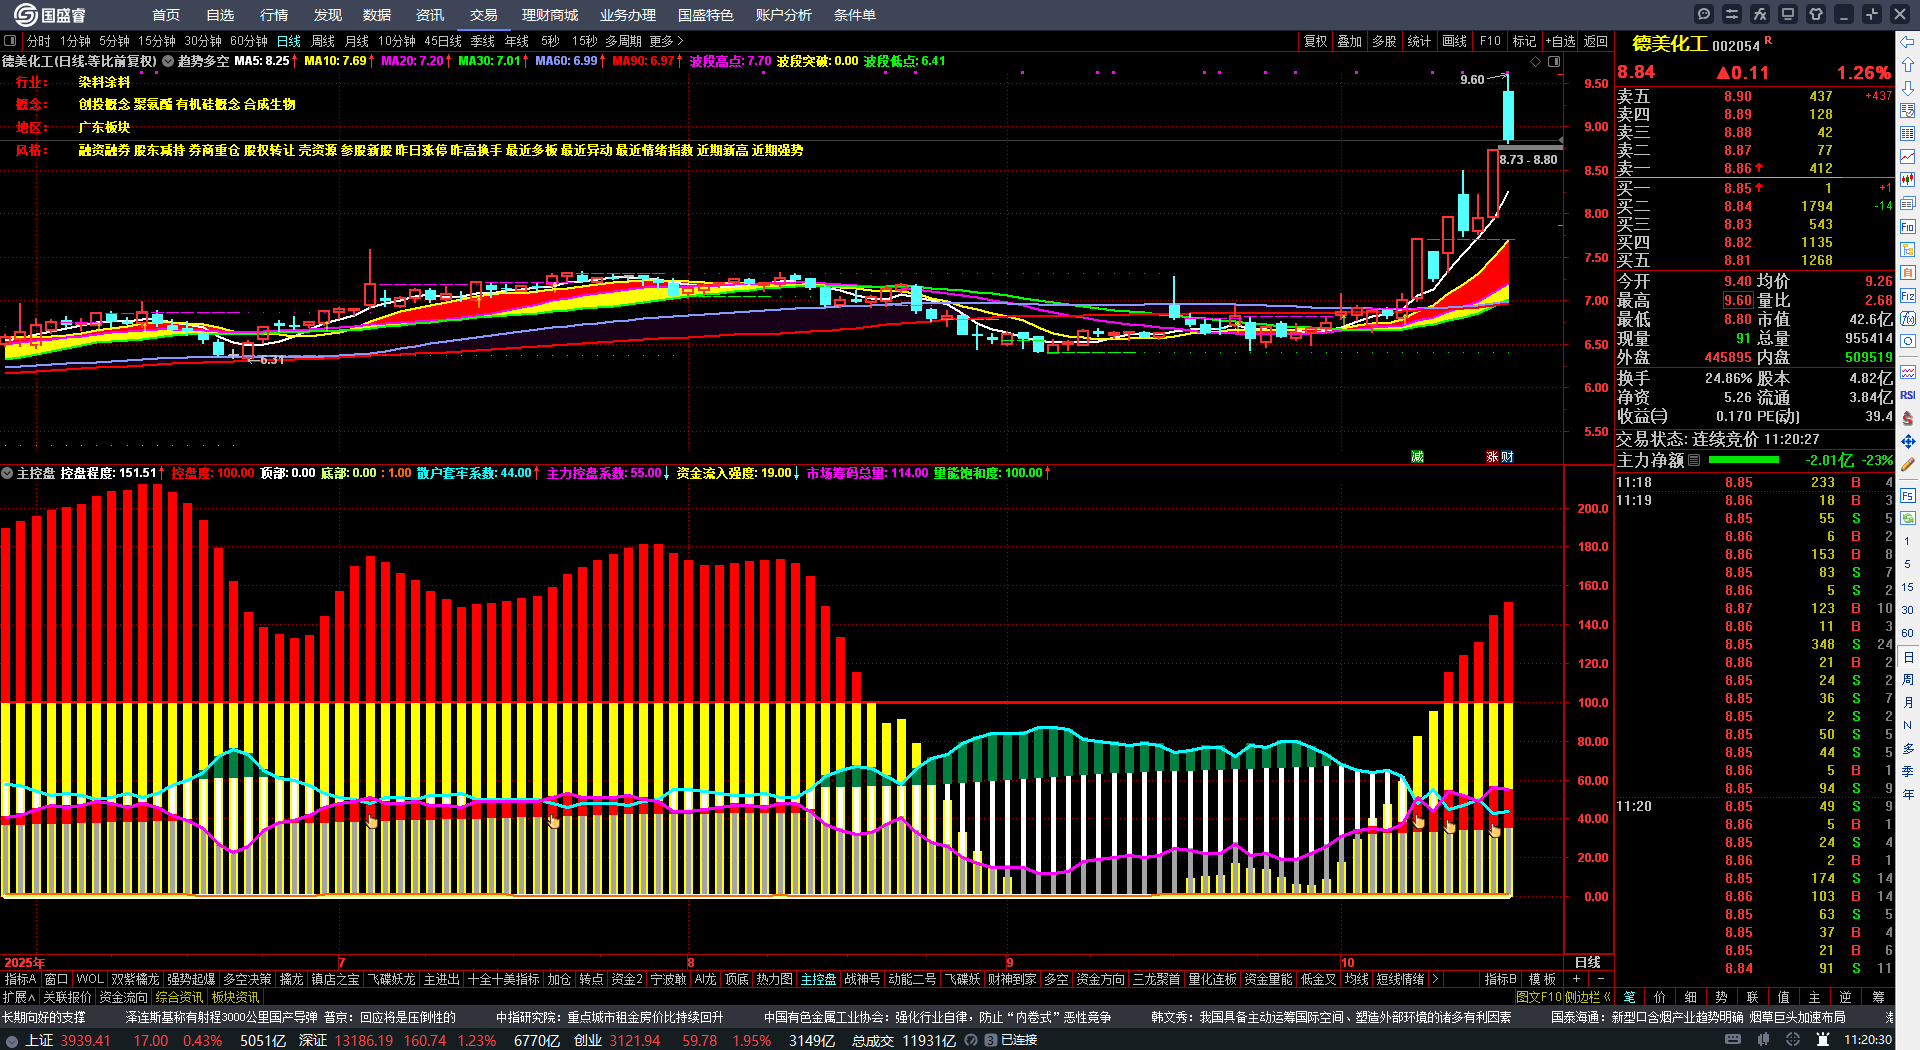
Task: Expand the 扩展 panel below indicators
Action: click(18, 997)
